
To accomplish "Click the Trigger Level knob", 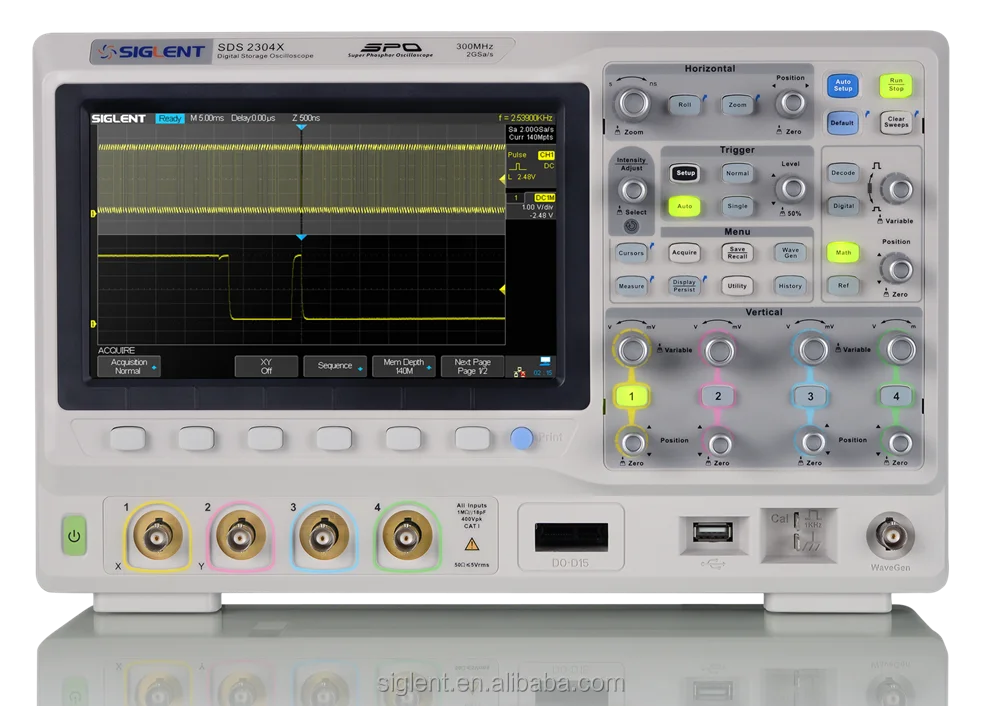I will (x=792, y=188).
